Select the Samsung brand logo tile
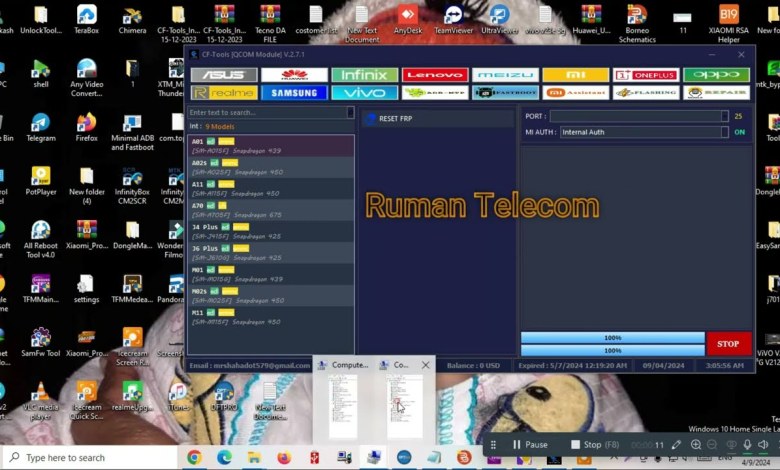The image size is (780, 470). [293, 92]
